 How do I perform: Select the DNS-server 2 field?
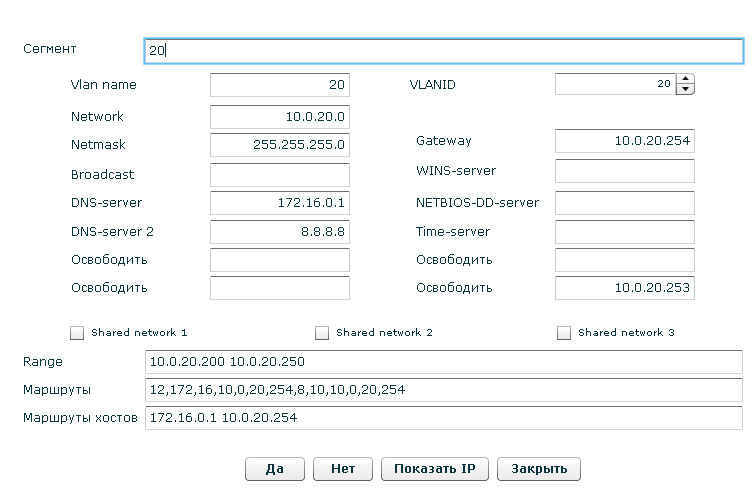(x=280, y=232)
